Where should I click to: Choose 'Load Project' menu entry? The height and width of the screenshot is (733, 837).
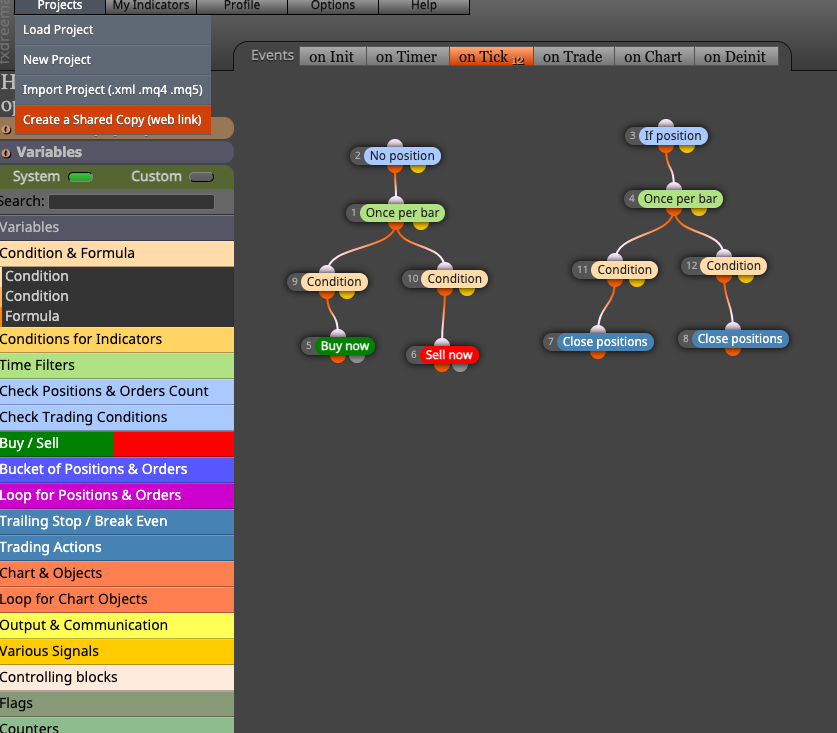click(113, 30)
